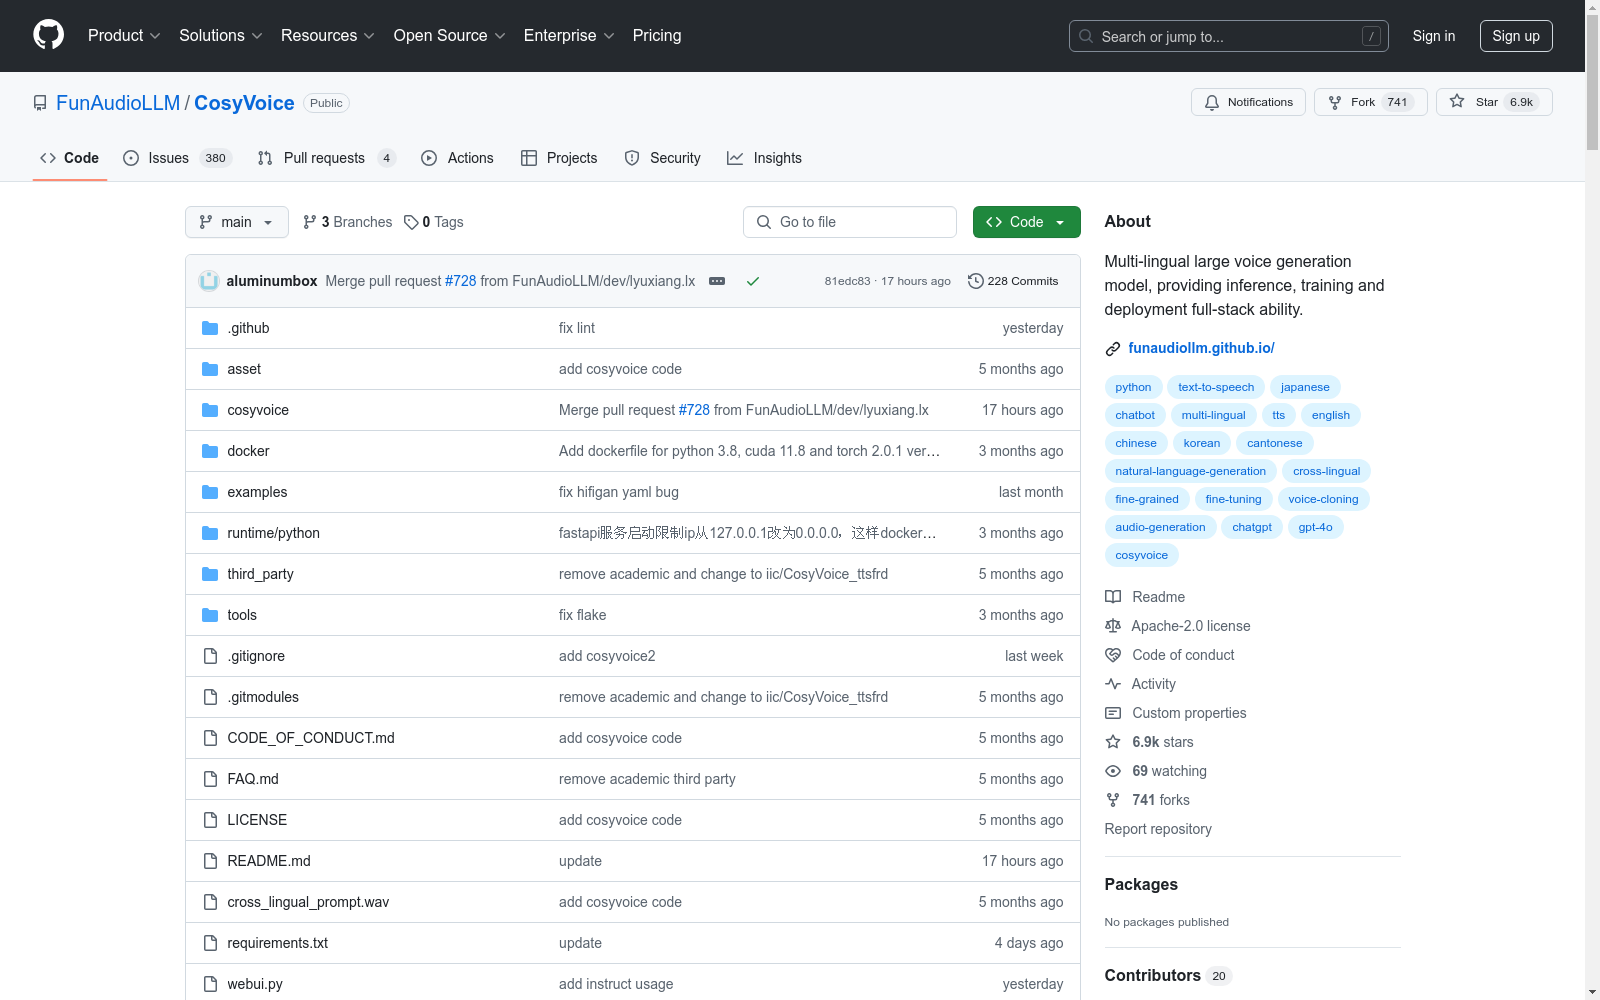Viewport: 1600px width, 1000px height.
Task: Open the Pricing page
Action: (x=657, y=35)
